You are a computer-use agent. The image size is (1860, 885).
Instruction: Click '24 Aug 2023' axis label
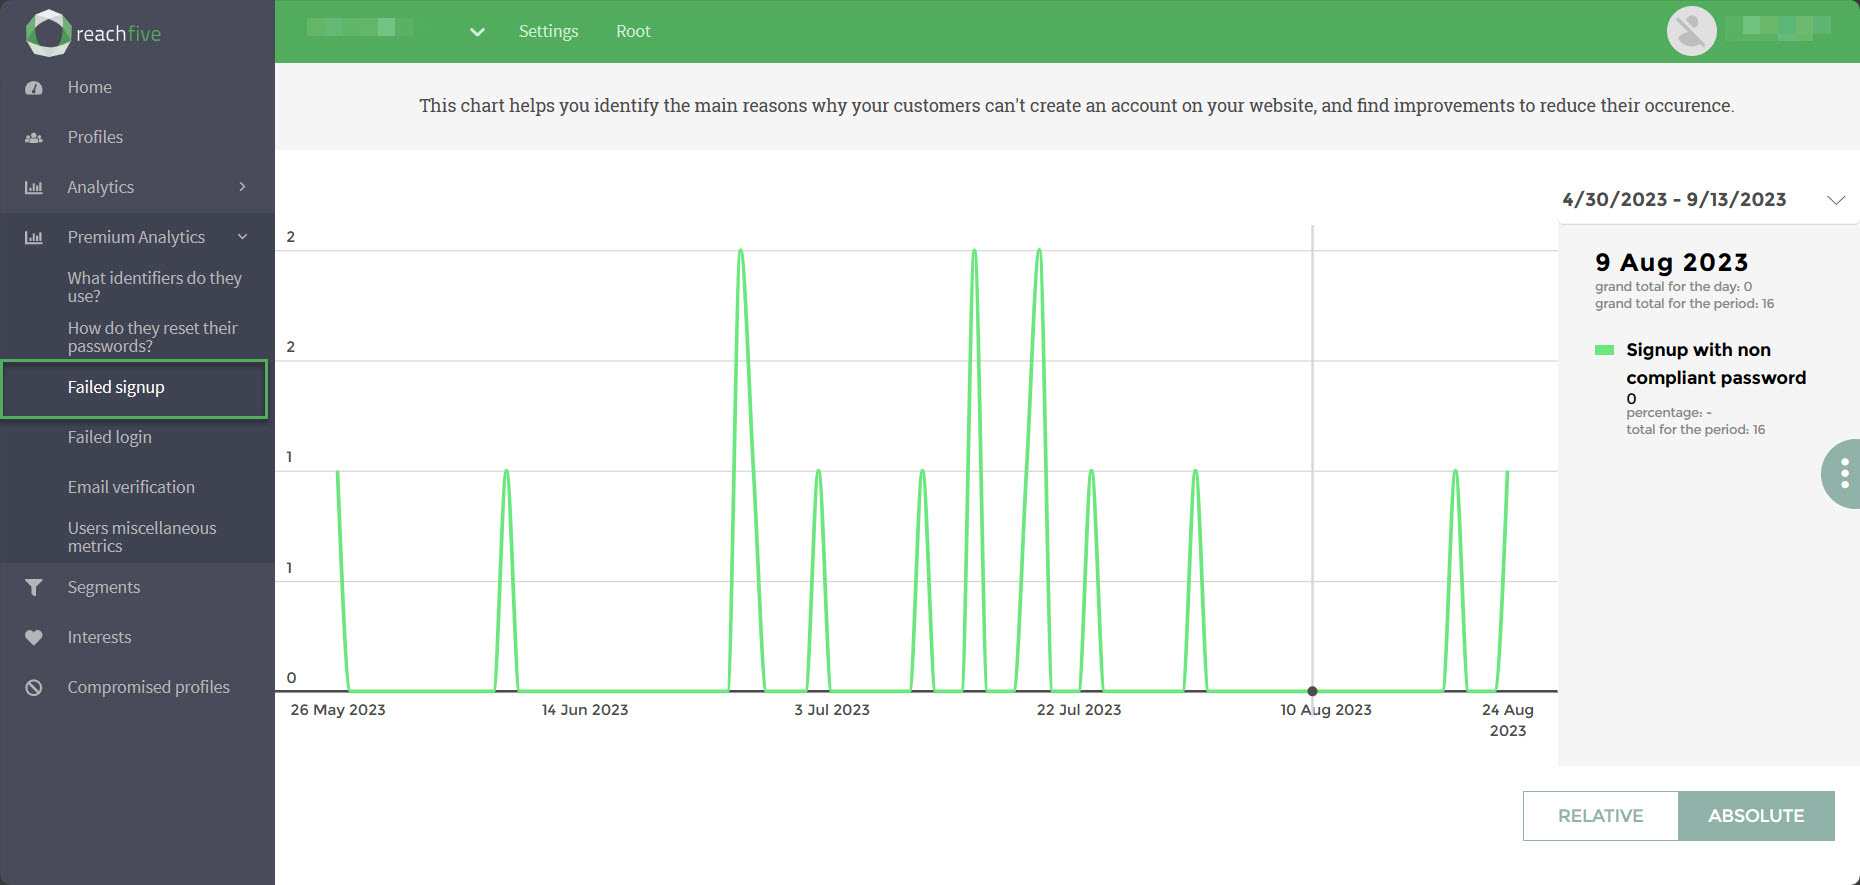[1508, 720]
